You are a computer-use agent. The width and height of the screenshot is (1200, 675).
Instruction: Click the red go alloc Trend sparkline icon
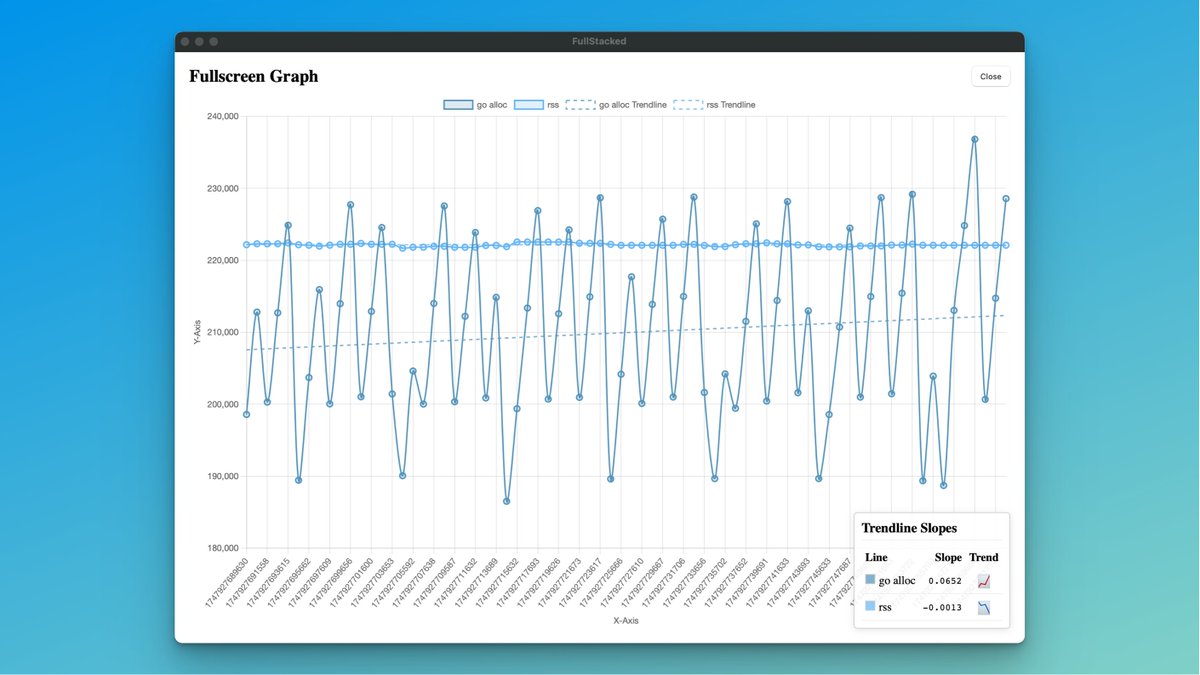(984, 580)
